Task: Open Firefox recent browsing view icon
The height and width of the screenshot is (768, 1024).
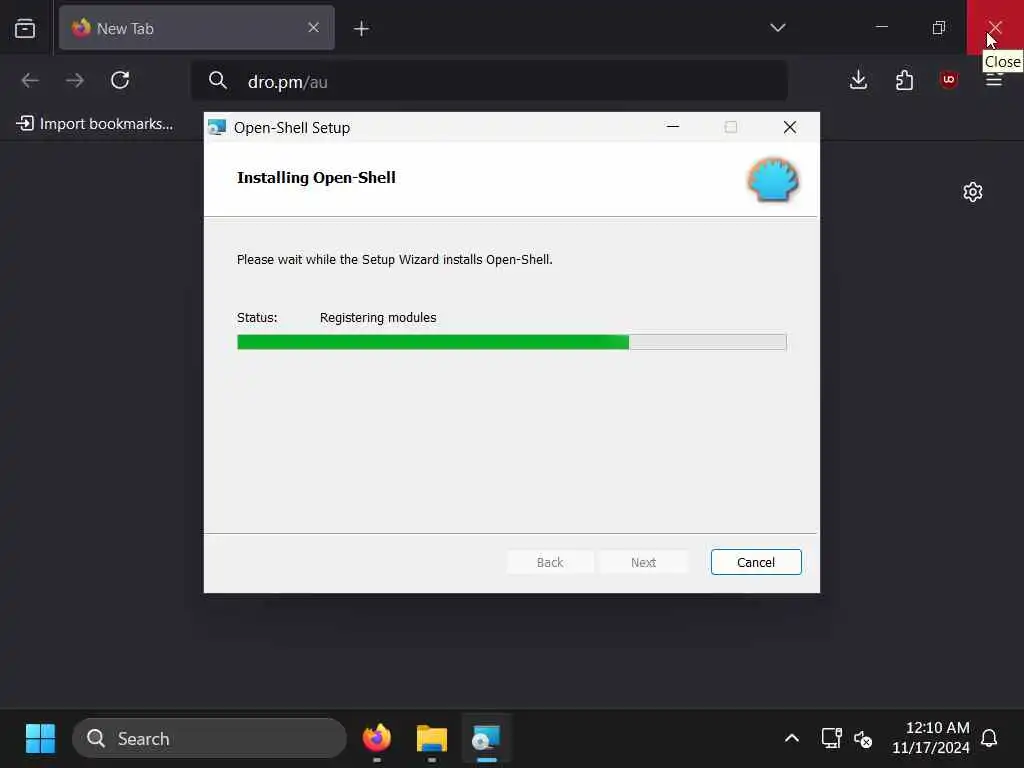Action: 25,28
